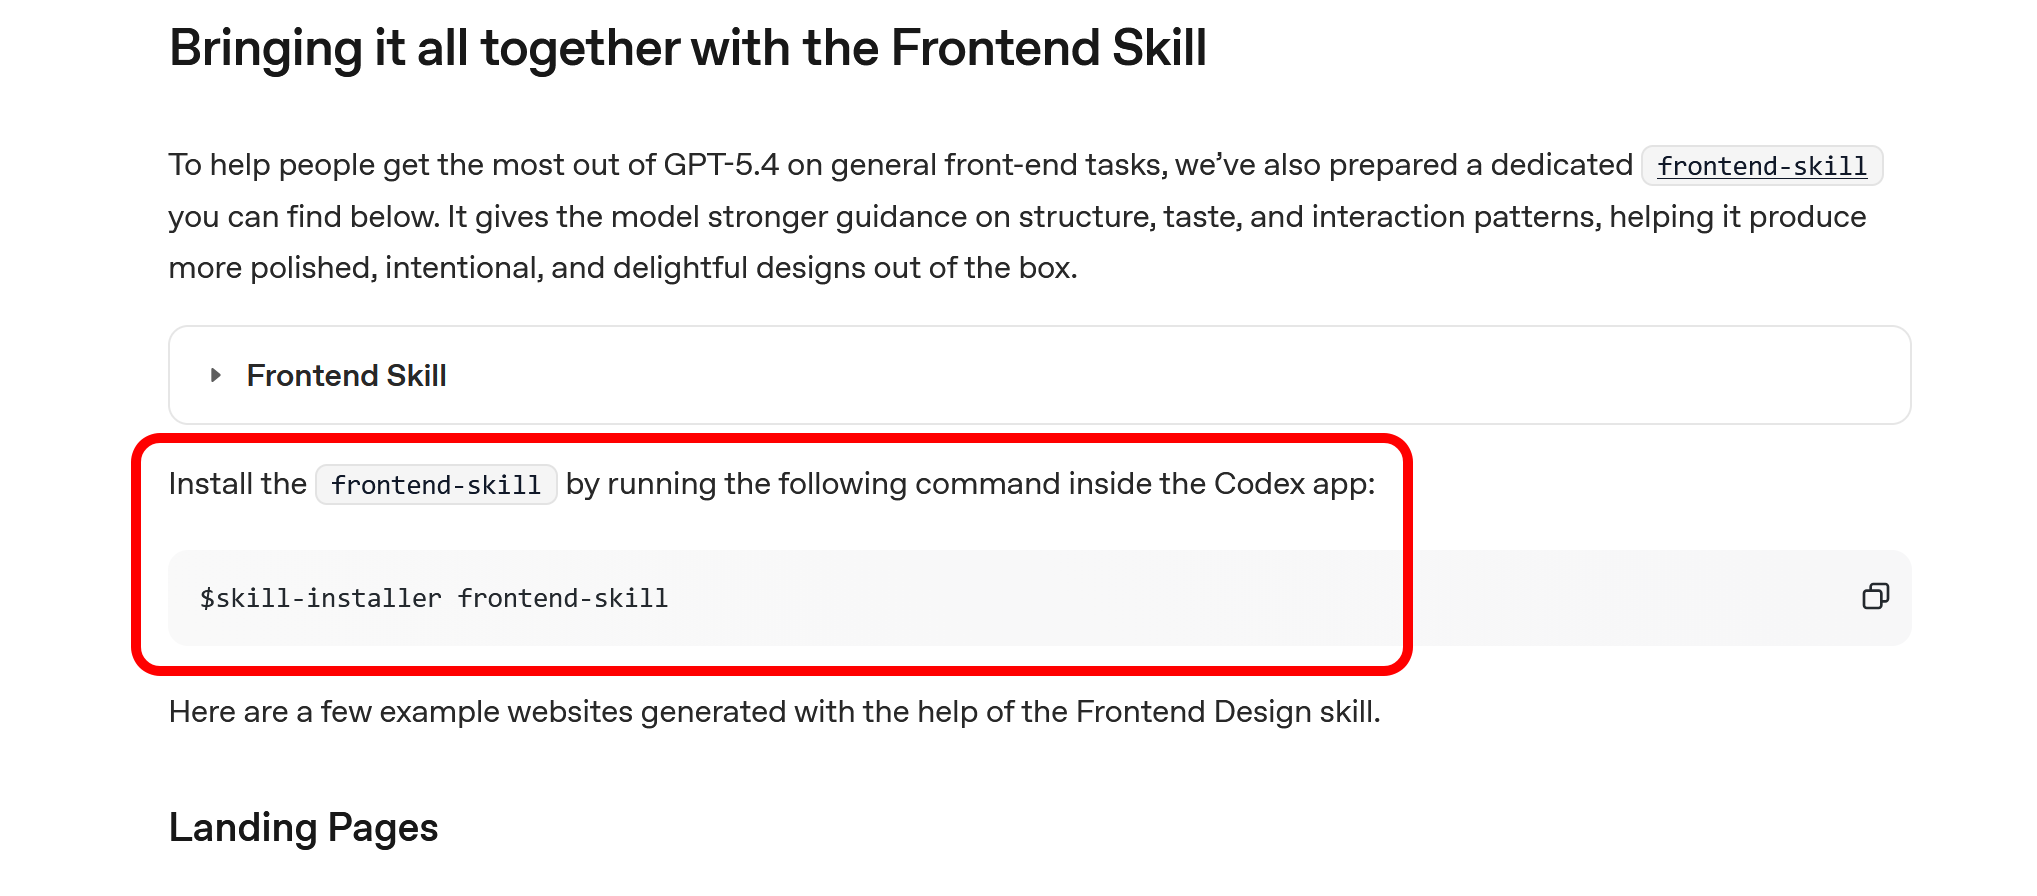Click the 'Install the' text before inline code

click(238, 484)
